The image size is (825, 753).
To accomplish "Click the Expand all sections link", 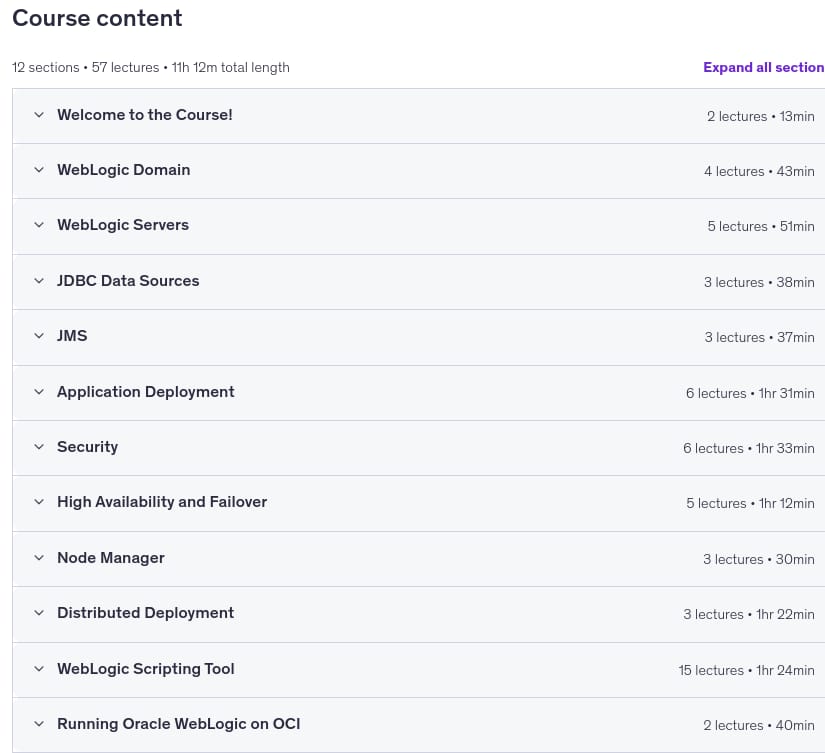I will pos(764,67).
